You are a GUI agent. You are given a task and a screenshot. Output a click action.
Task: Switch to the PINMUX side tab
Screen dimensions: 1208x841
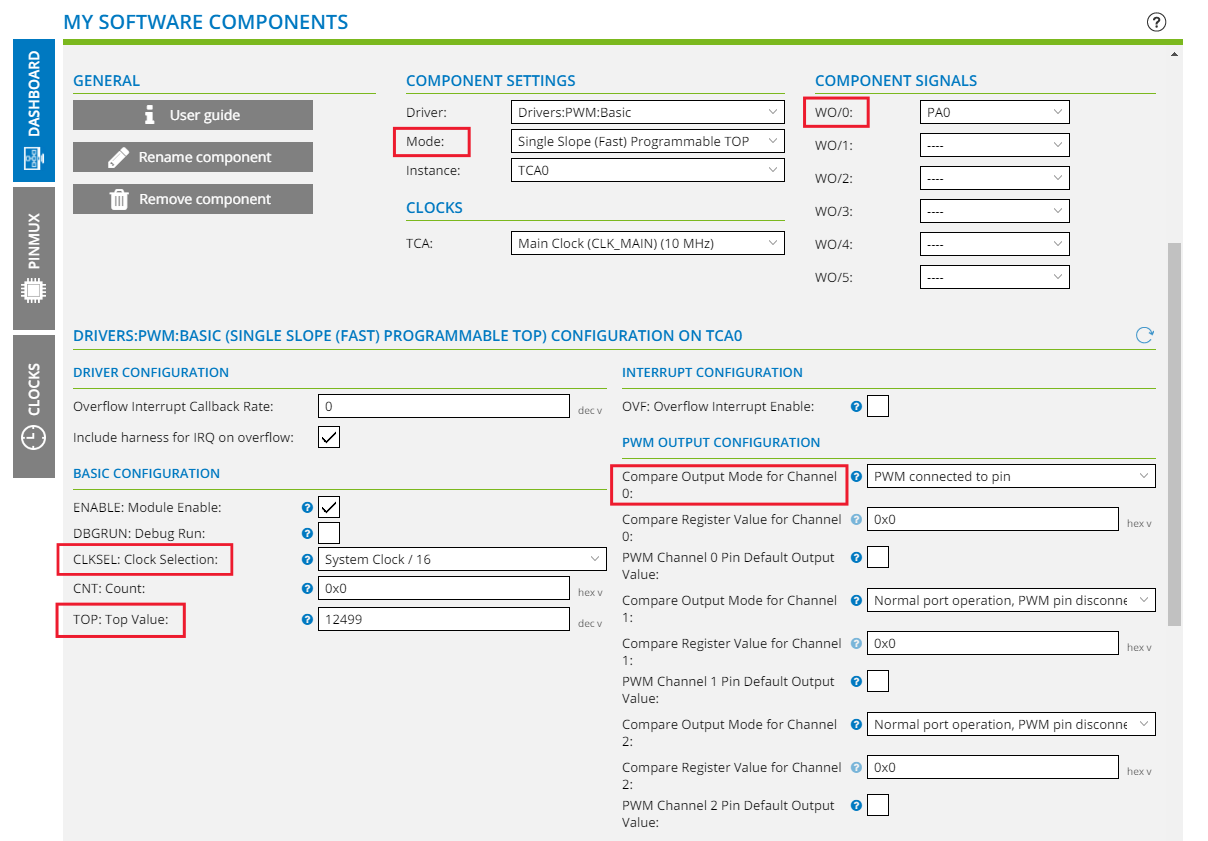pyautogui.click(x=34, y=258)
